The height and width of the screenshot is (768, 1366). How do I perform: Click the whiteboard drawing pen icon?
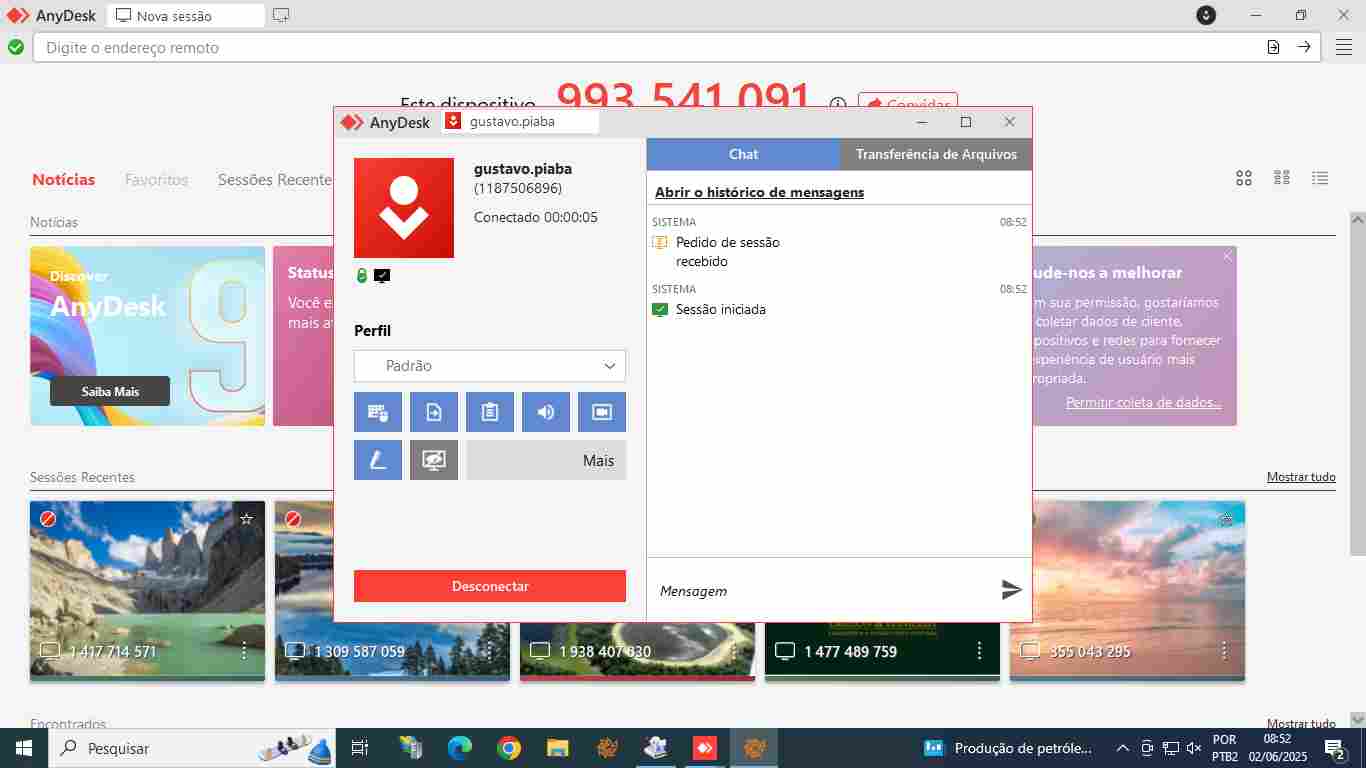coord(378,460)
